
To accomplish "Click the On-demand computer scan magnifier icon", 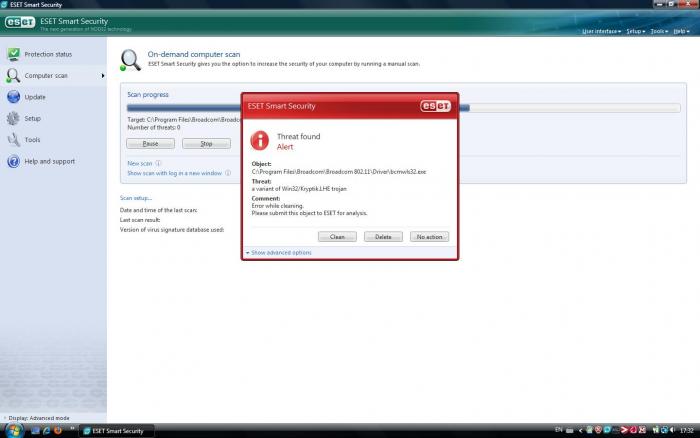I will coord(130,60).
